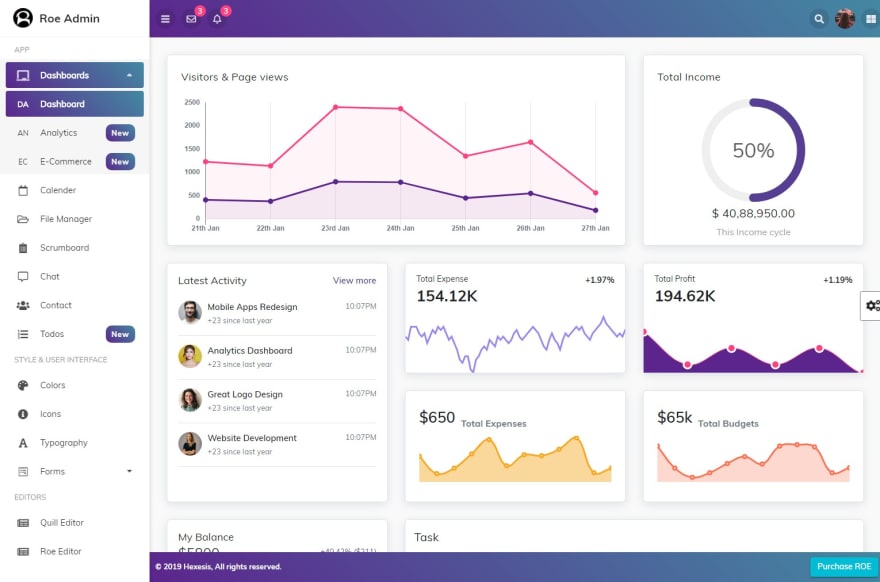Click View more in Latest Activity
The width and height of the screenshot is (880, 582).
click(354, 281)
